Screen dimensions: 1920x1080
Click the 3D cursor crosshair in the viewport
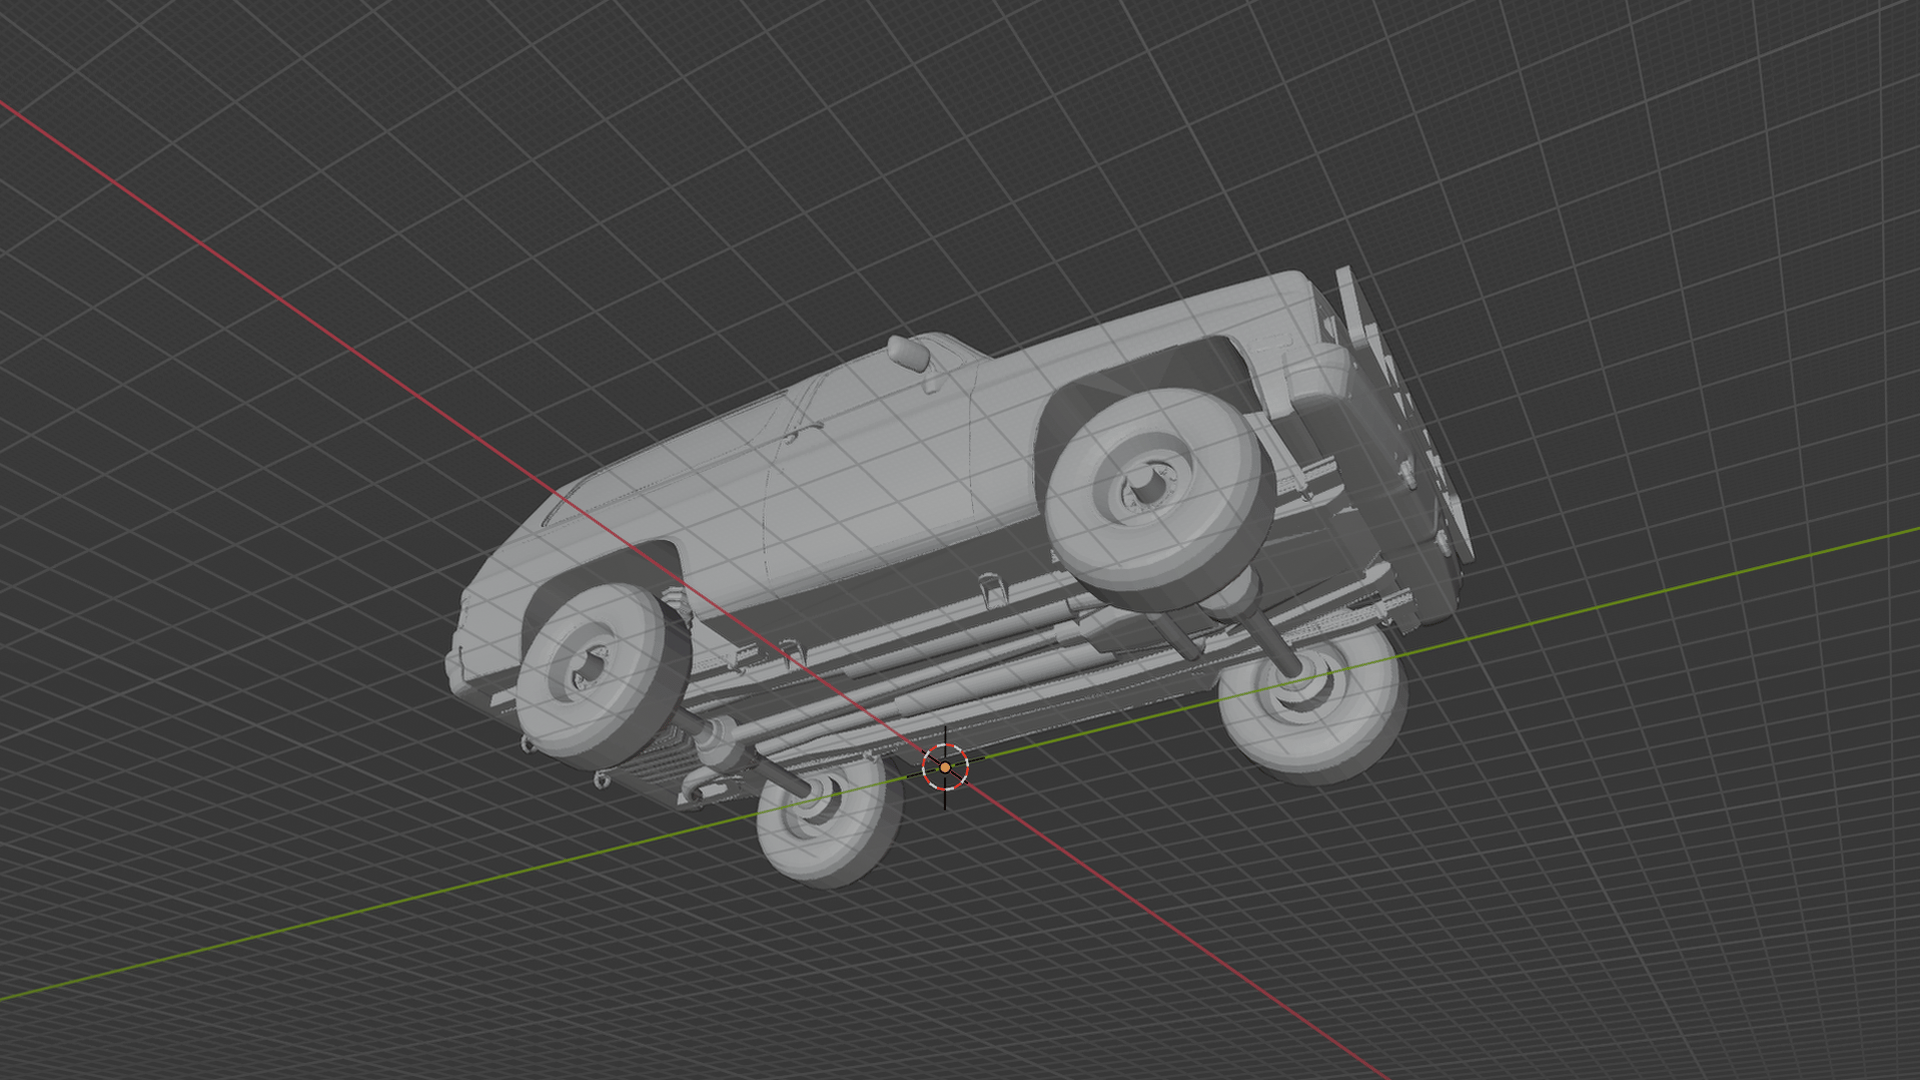click(945, 767)
